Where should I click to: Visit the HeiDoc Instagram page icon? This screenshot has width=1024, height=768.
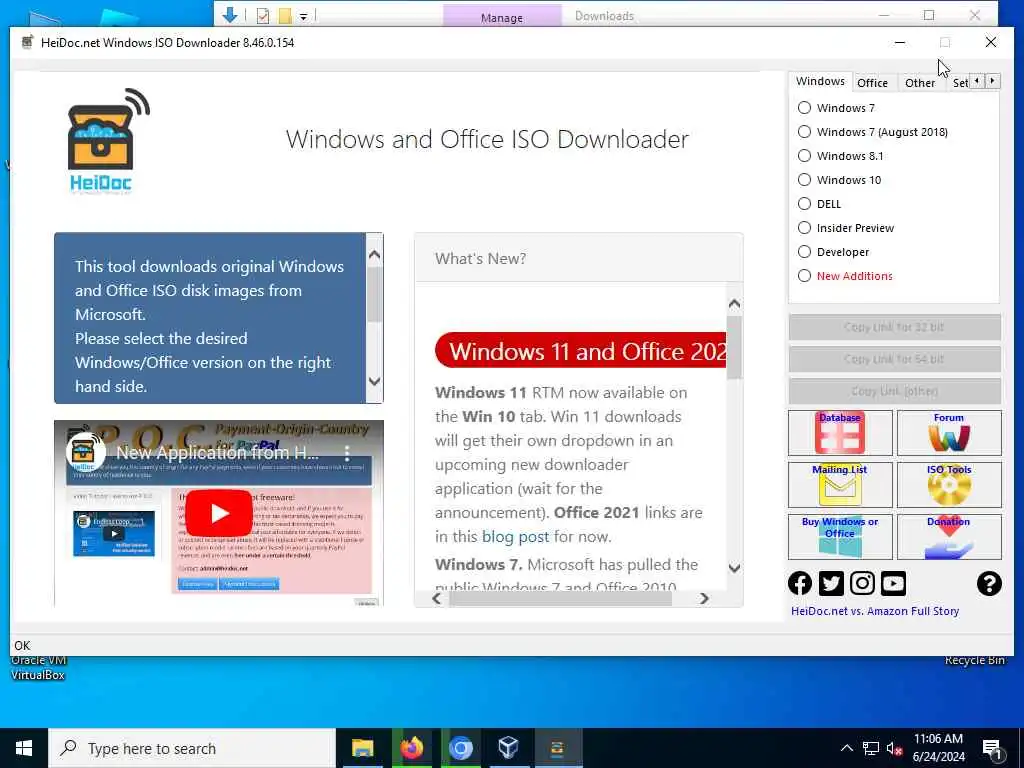click(862, 583)
